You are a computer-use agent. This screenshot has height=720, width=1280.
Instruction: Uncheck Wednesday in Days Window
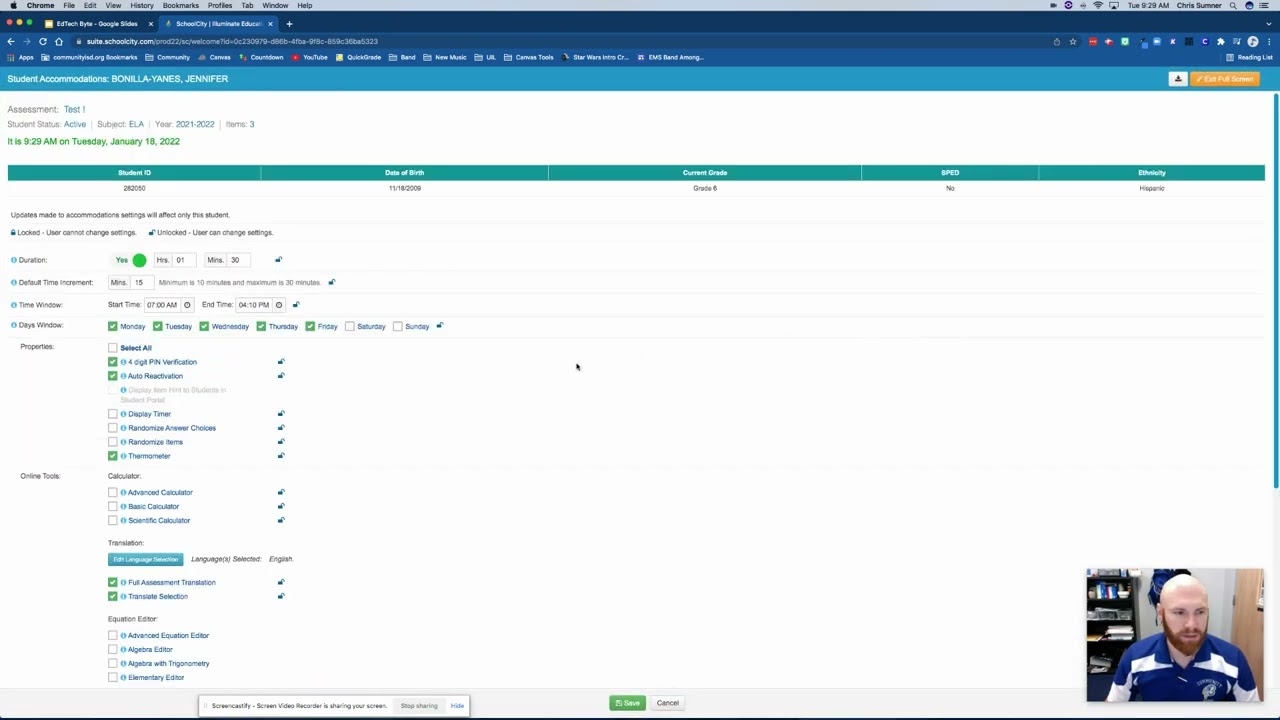(x=204, y=326)
